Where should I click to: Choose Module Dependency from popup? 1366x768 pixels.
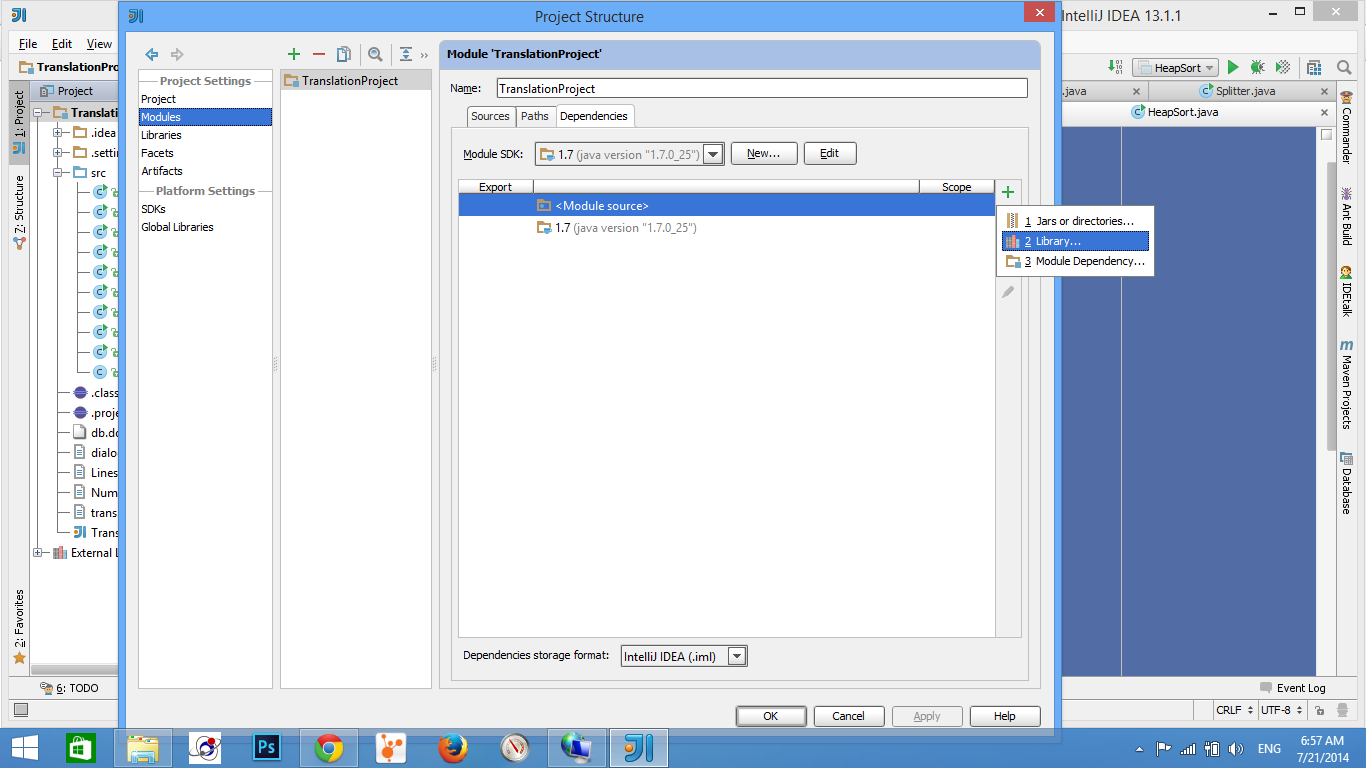coord(1075,261)
